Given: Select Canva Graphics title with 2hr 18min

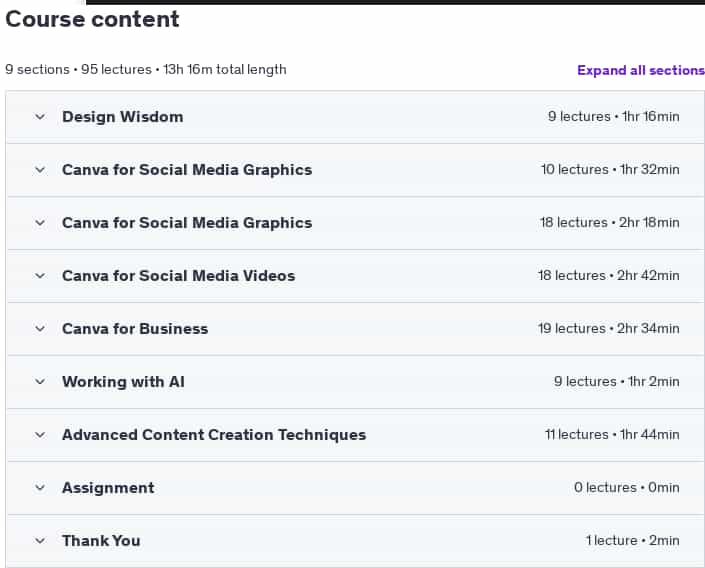Looking at the screenshot, I should pos(187,223).
